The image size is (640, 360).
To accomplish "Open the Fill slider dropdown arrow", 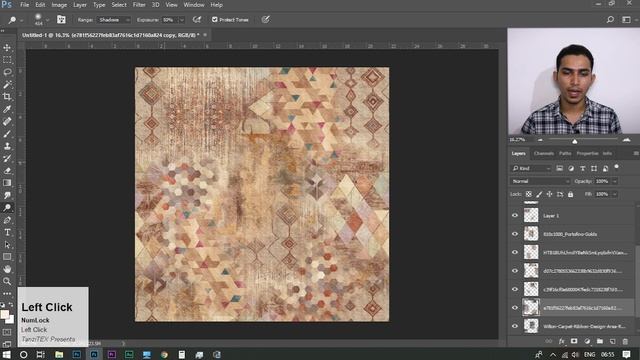I will pos(615,194).
